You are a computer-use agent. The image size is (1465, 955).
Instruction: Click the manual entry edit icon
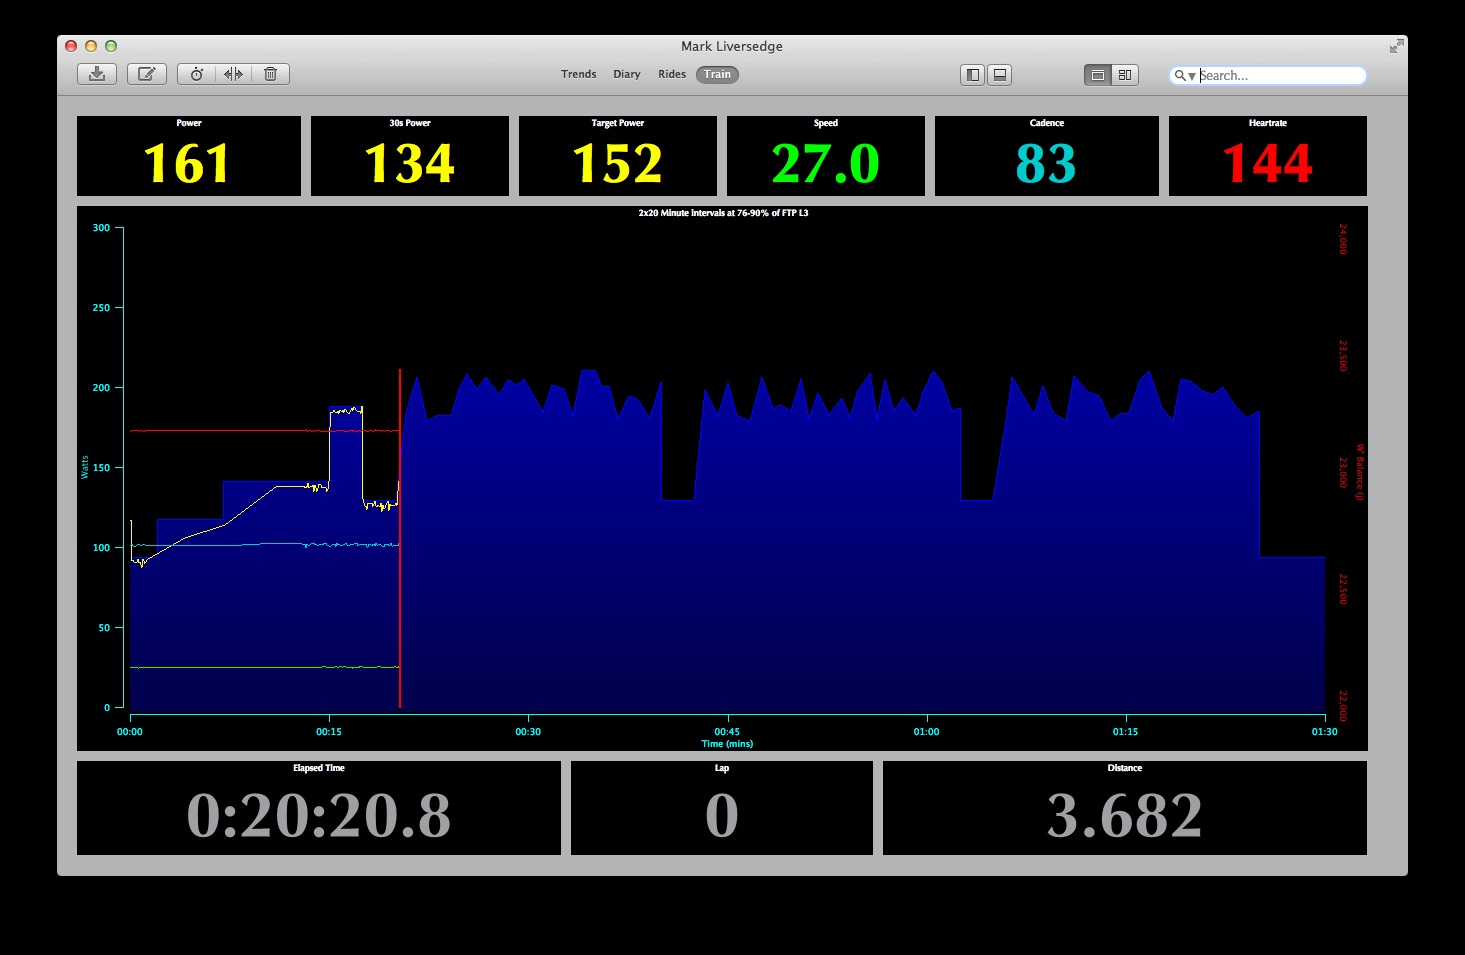point(147,74)
